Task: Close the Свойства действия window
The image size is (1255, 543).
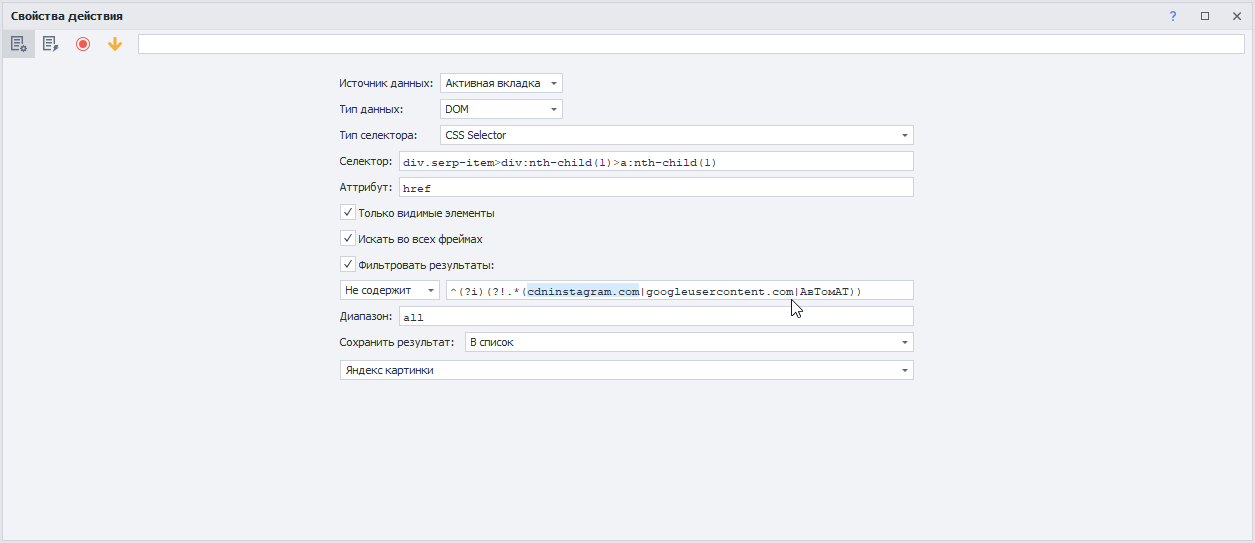Action: click(x=1236, y=16)
